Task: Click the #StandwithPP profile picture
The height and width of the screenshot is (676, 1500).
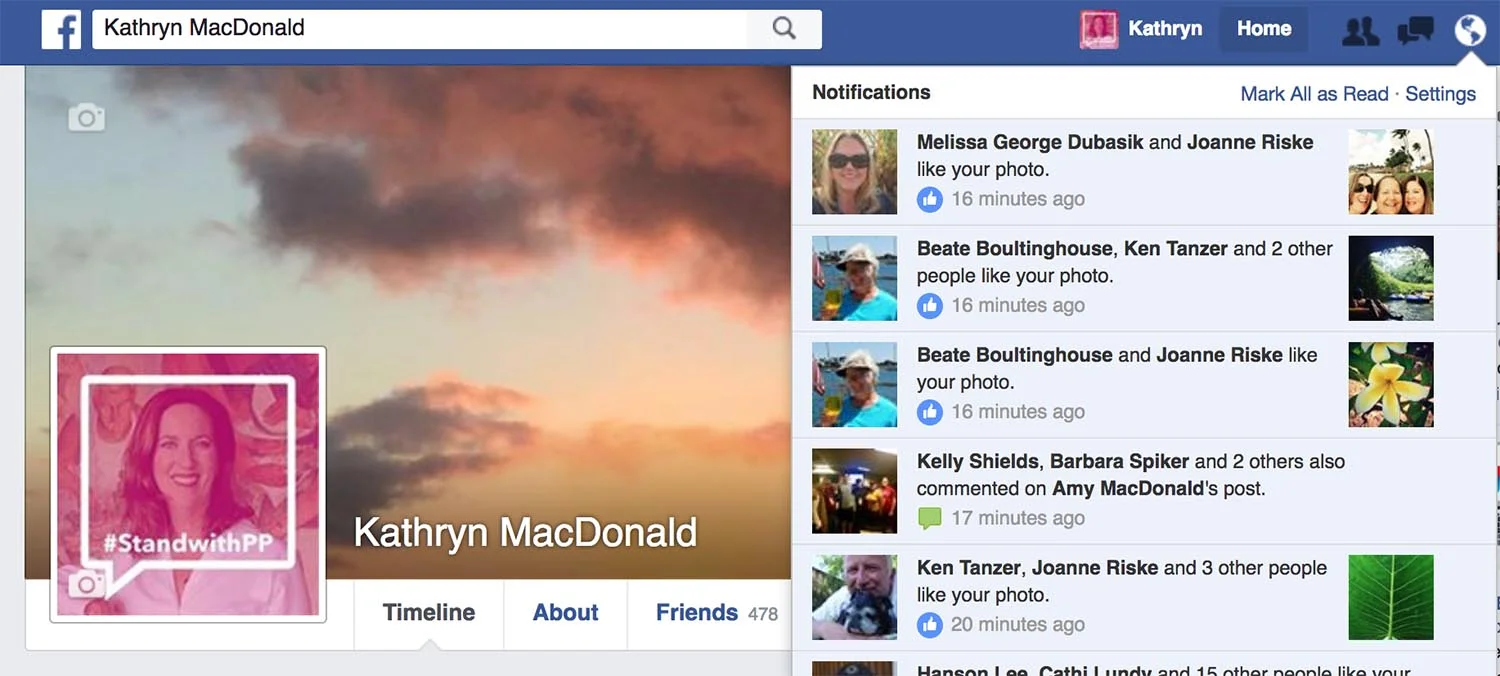Action: 188,484
